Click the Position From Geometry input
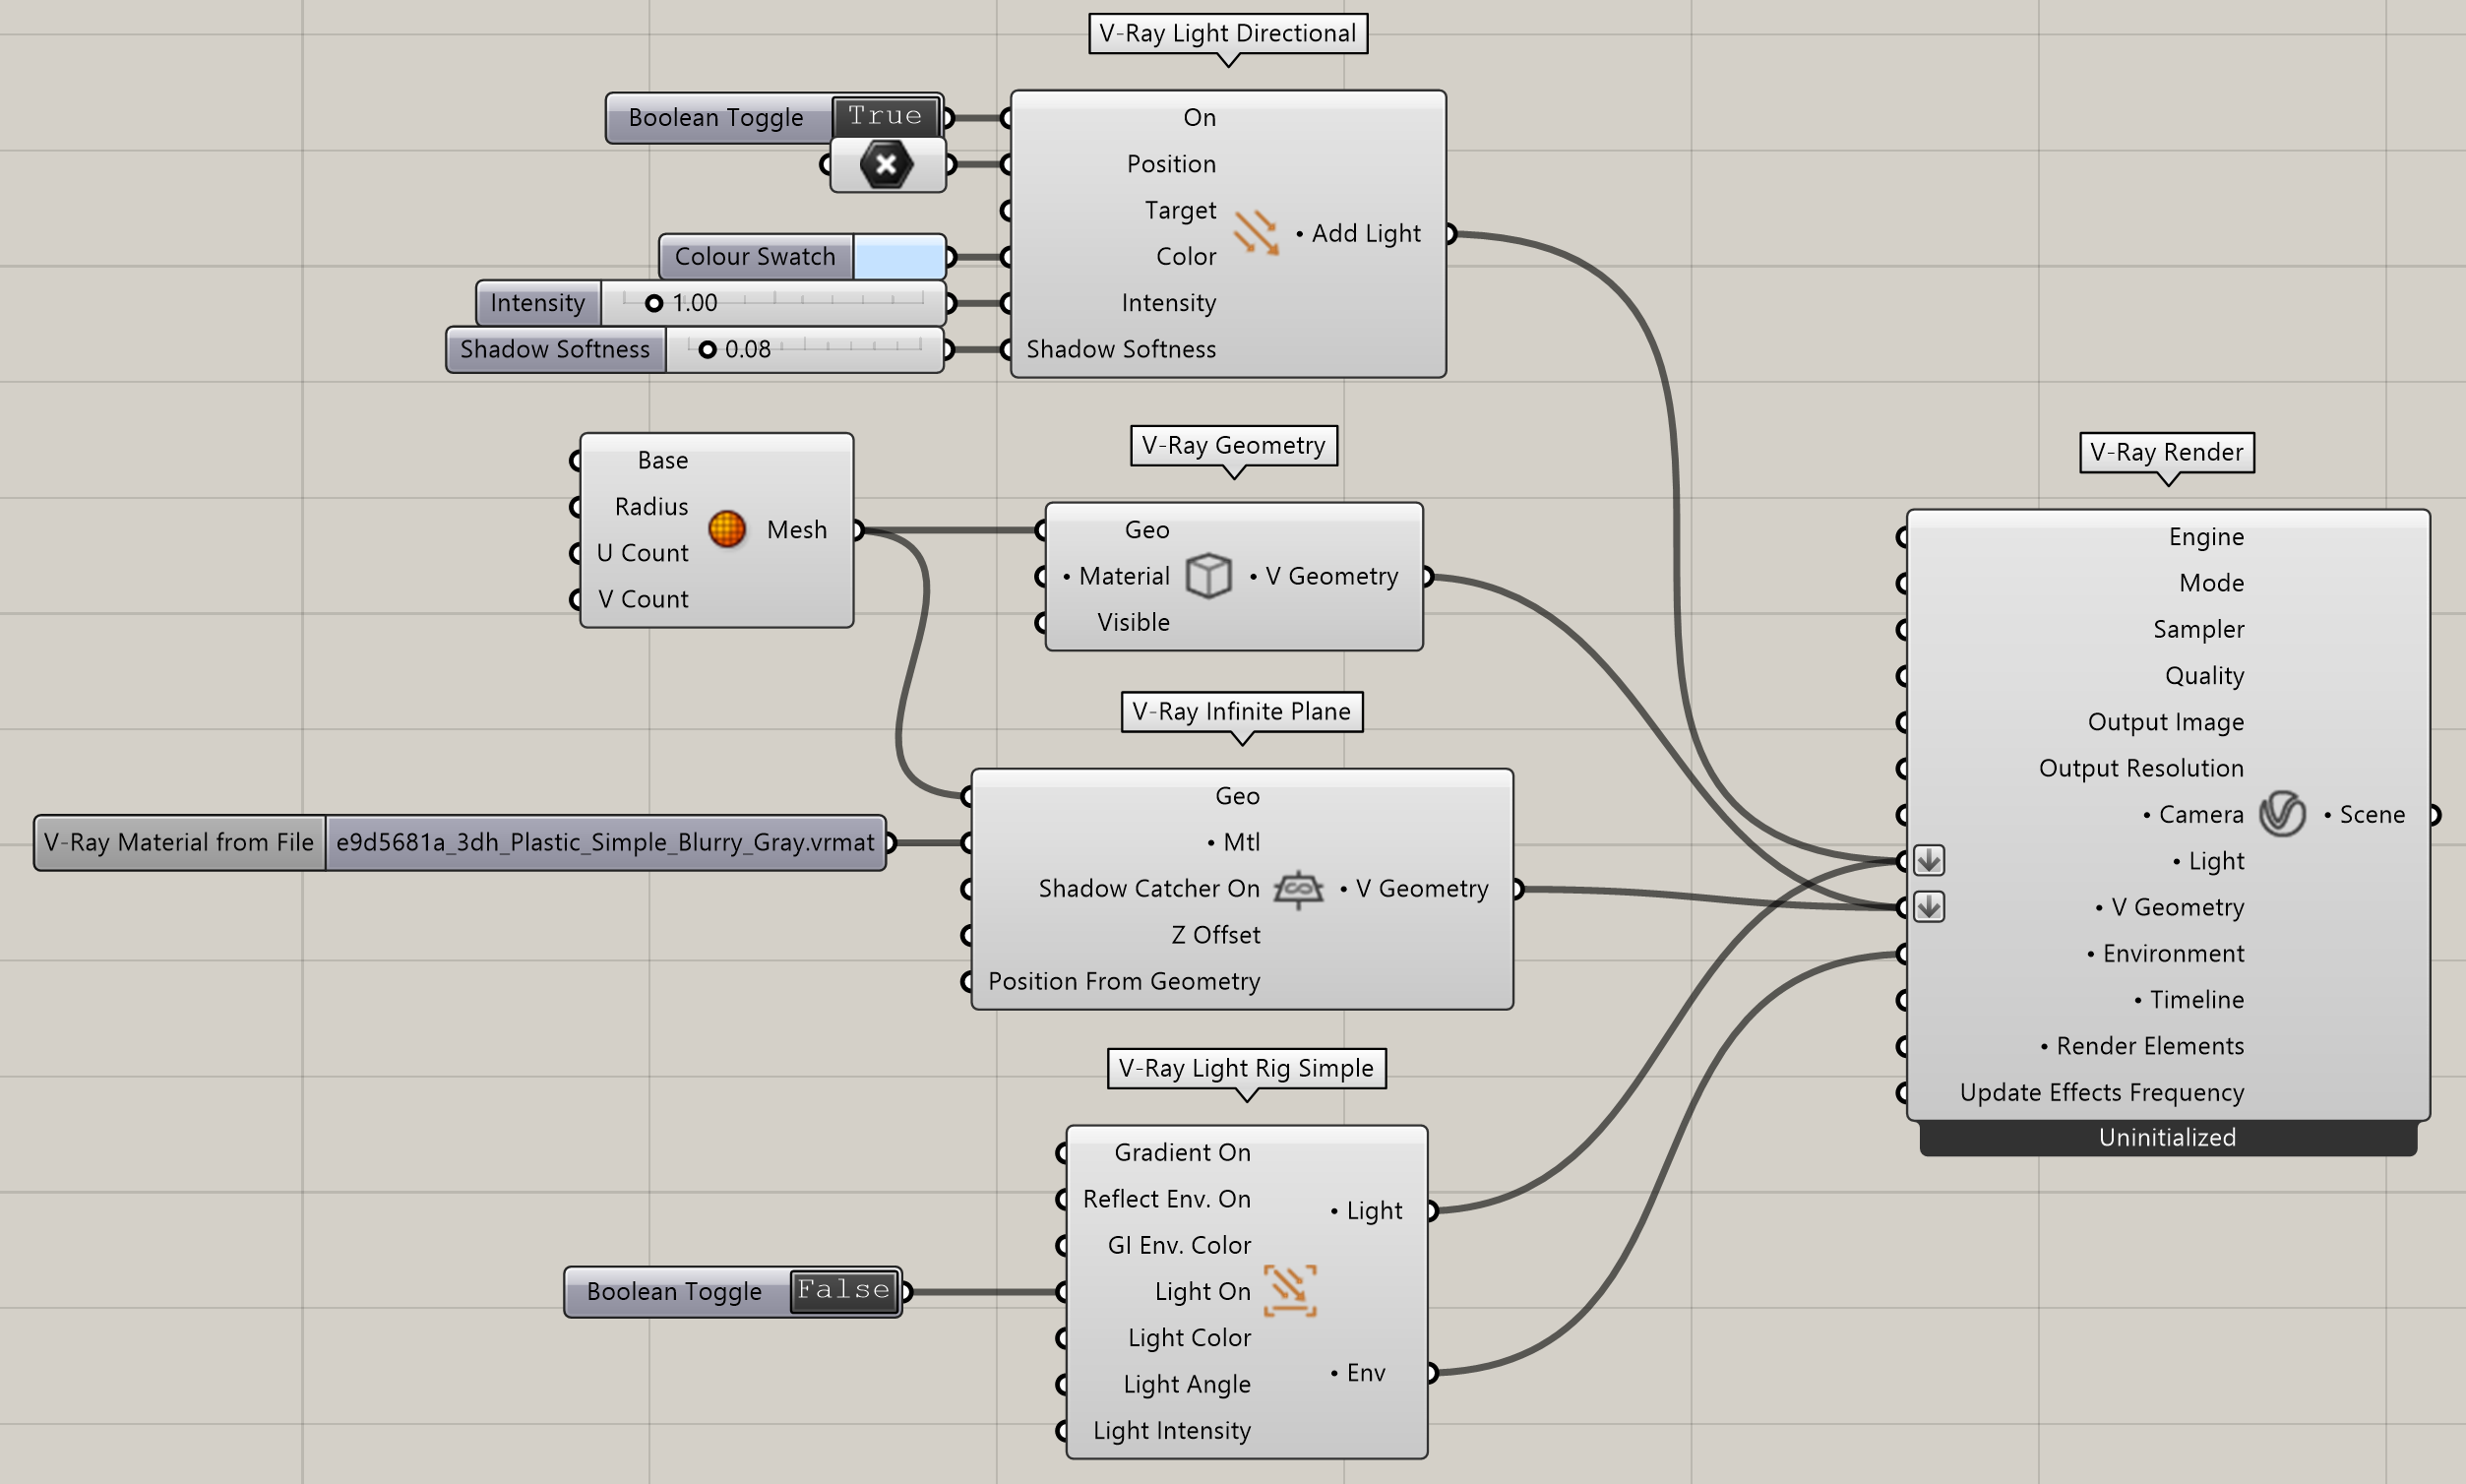The image size is (2466, 1484). [1124, 981]
